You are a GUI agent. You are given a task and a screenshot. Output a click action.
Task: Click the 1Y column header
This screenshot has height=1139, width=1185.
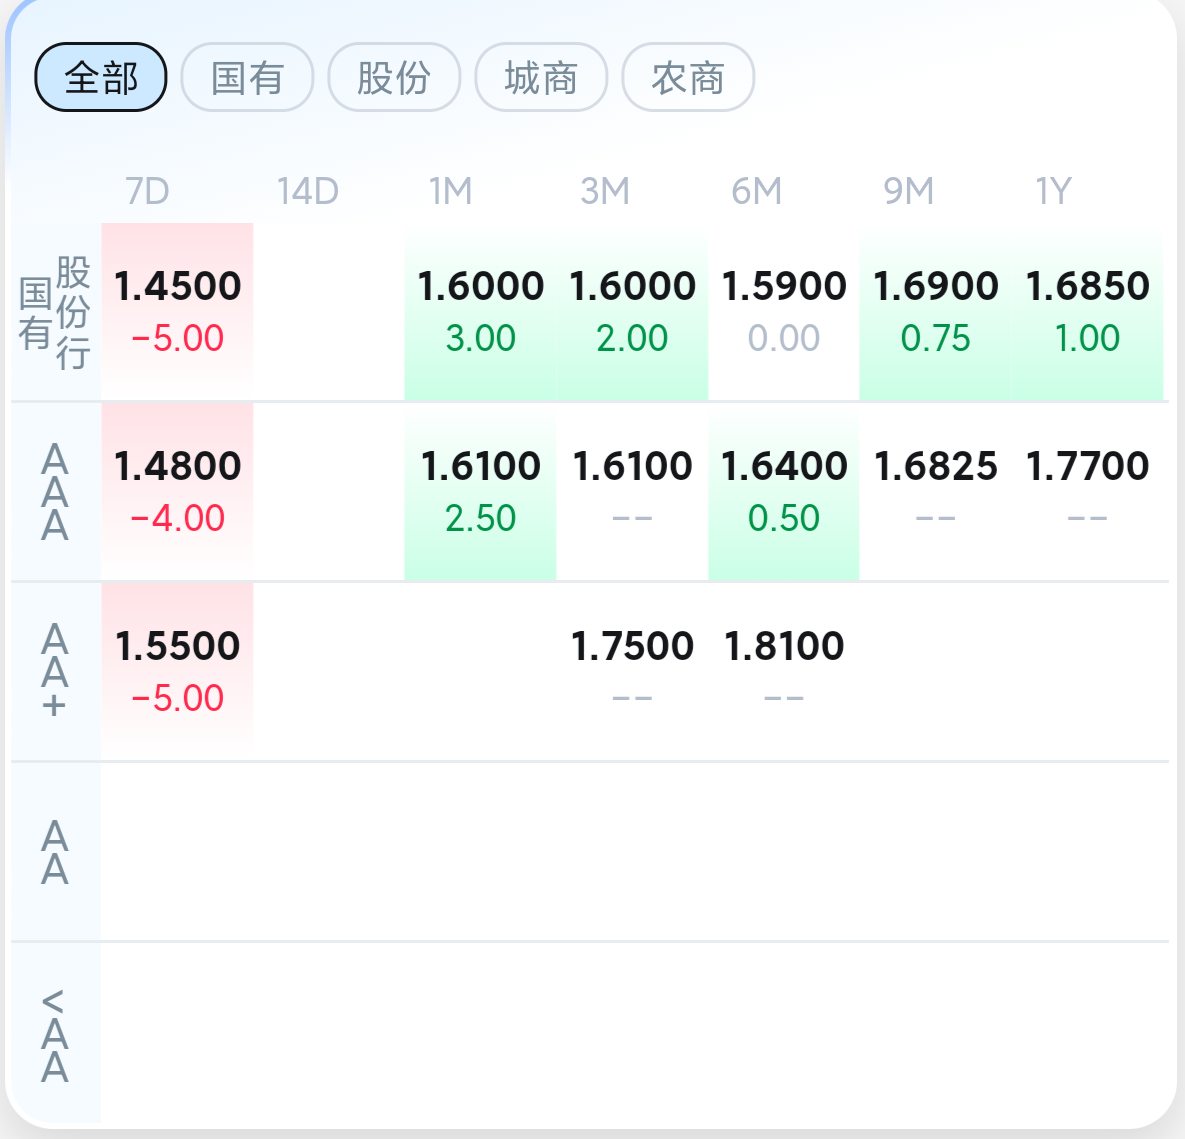point(1053,190)
